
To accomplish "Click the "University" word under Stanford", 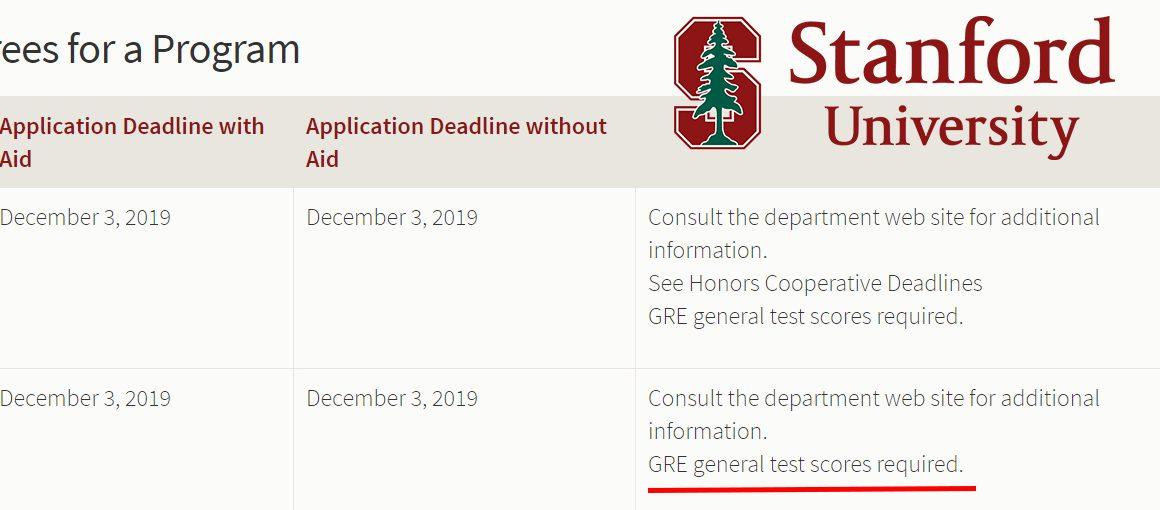I will pos(951,127).
